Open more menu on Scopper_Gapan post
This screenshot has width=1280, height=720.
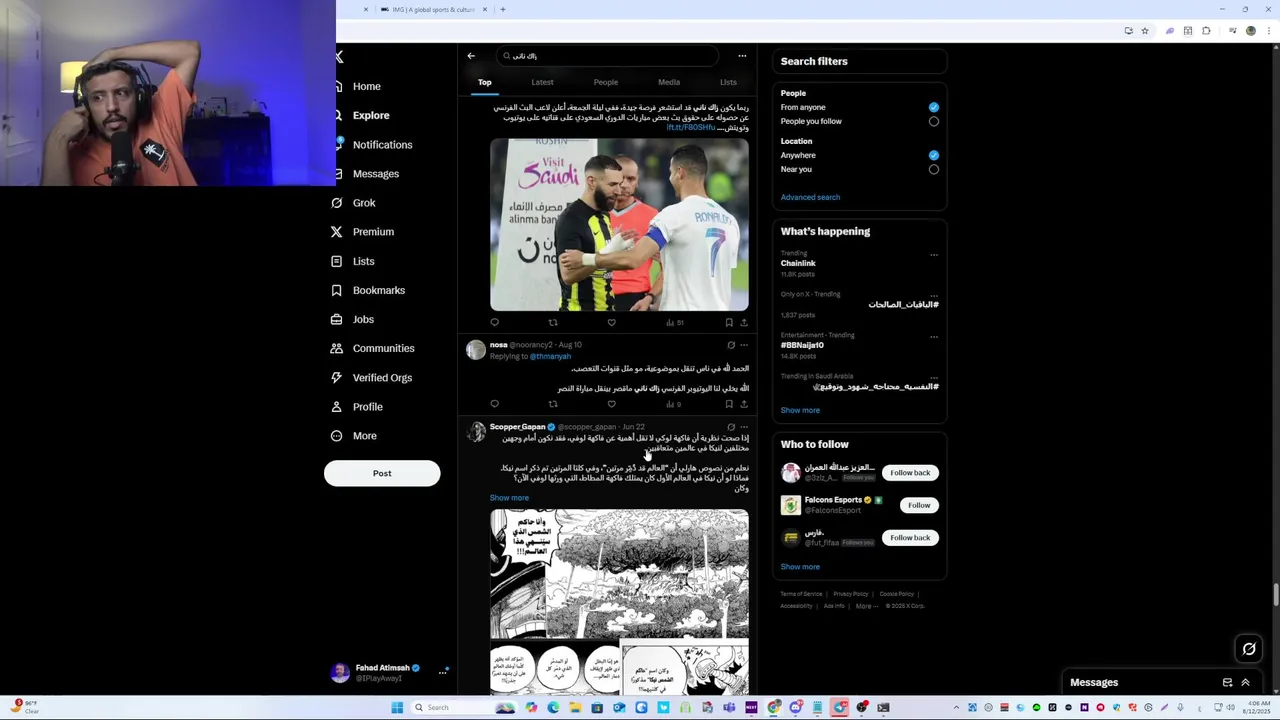(743, 427)
